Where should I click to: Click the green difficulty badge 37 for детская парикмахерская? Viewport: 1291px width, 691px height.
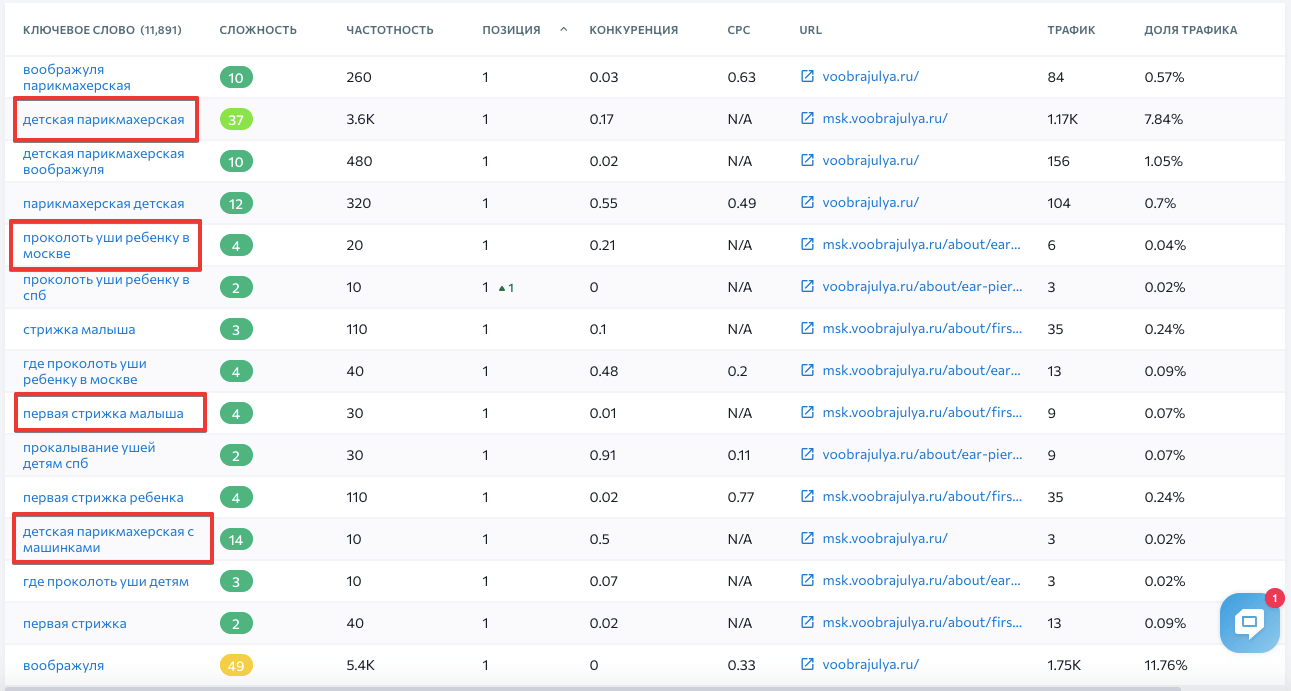point(236,119)
